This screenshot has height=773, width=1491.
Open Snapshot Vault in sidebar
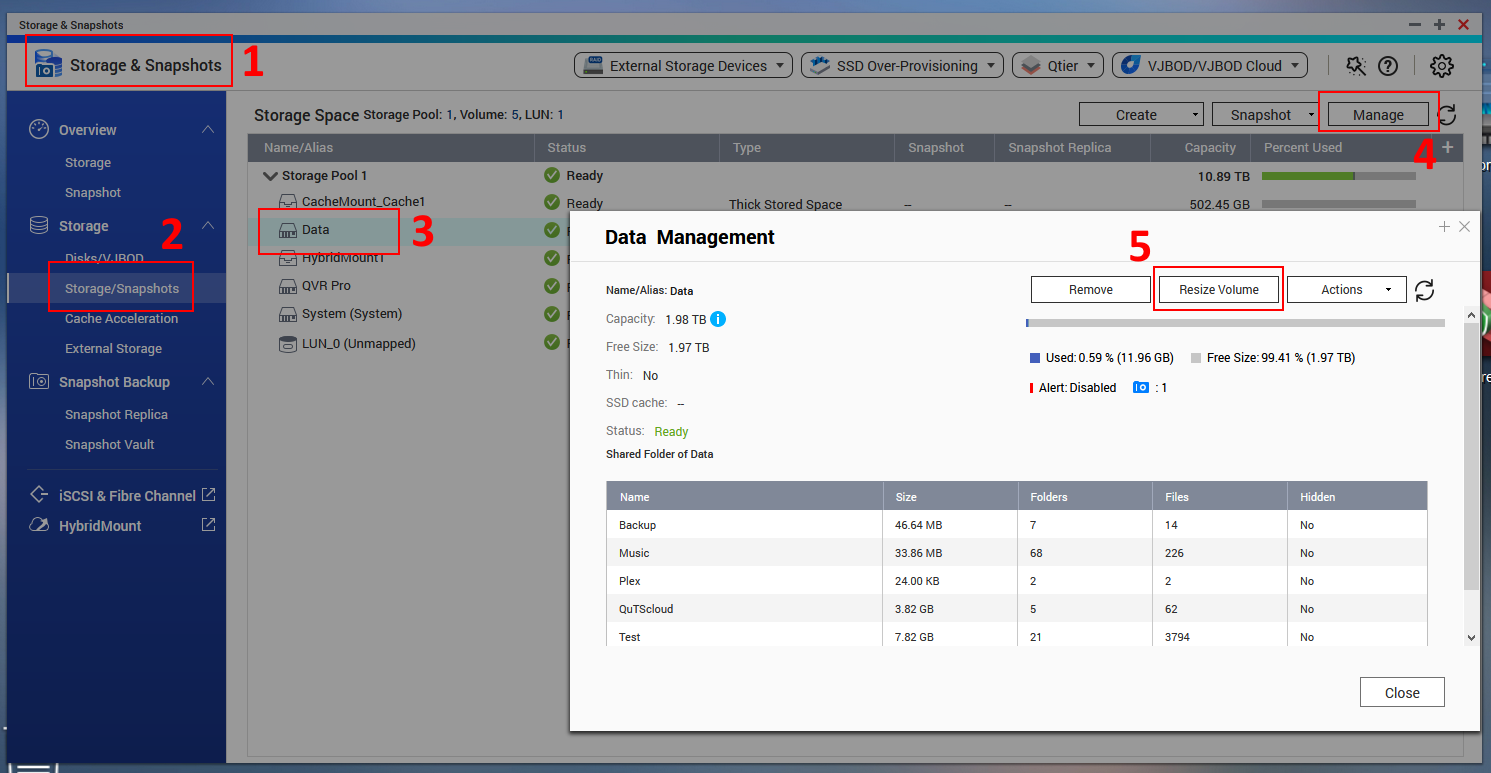coord(110,445)
